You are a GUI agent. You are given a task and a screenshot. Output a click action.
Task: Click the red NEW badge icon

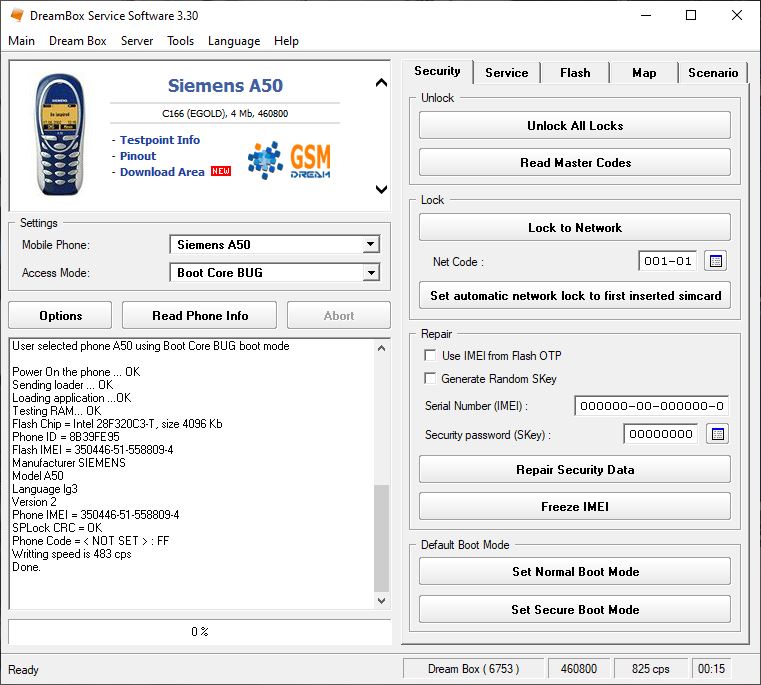[220, 172]
